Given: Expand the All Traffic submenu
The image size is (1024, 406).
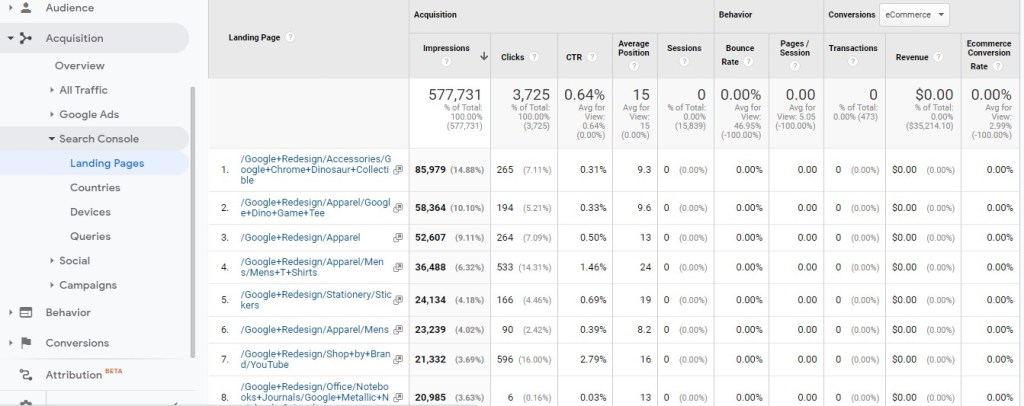Looking at the screenshot, I should click(52, 90).
